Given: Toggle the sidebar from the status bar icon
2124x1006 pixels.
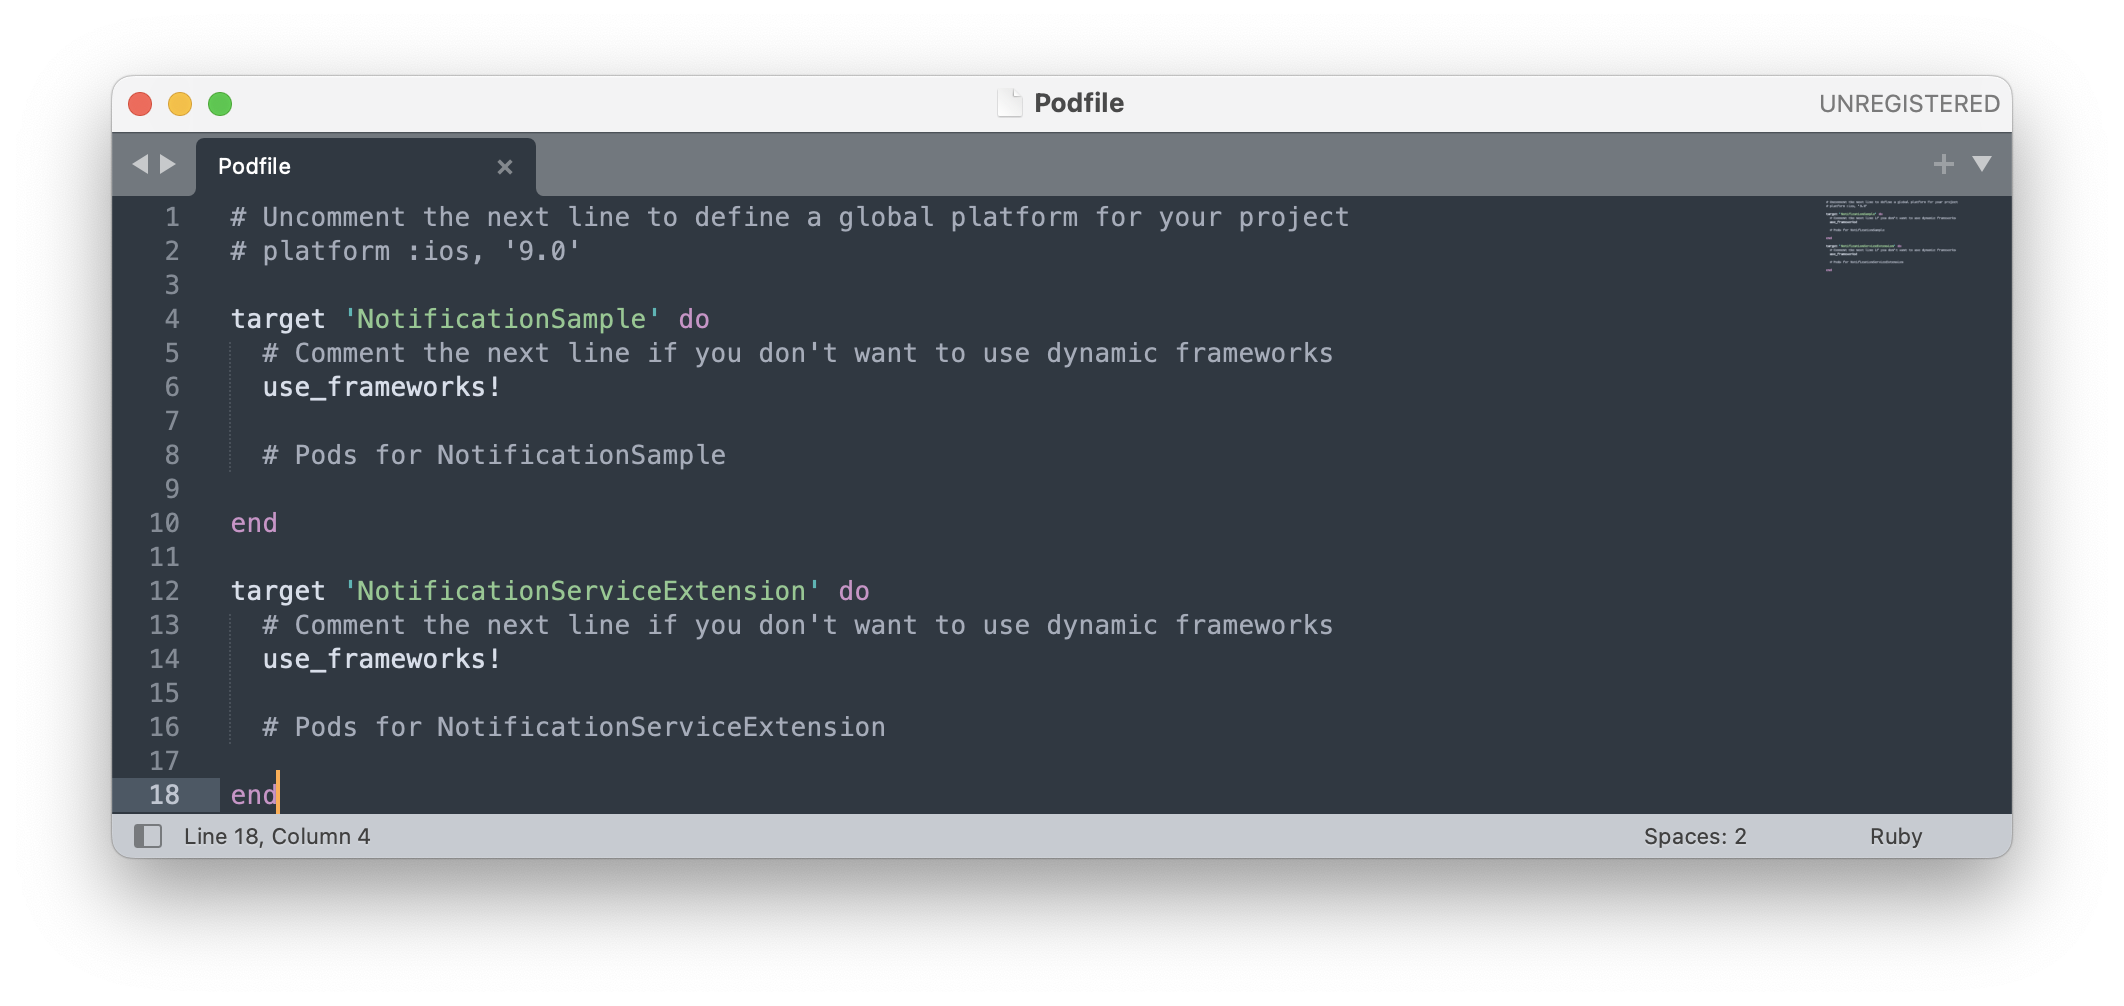Looking at the screenshot, I should pos(148,836).
